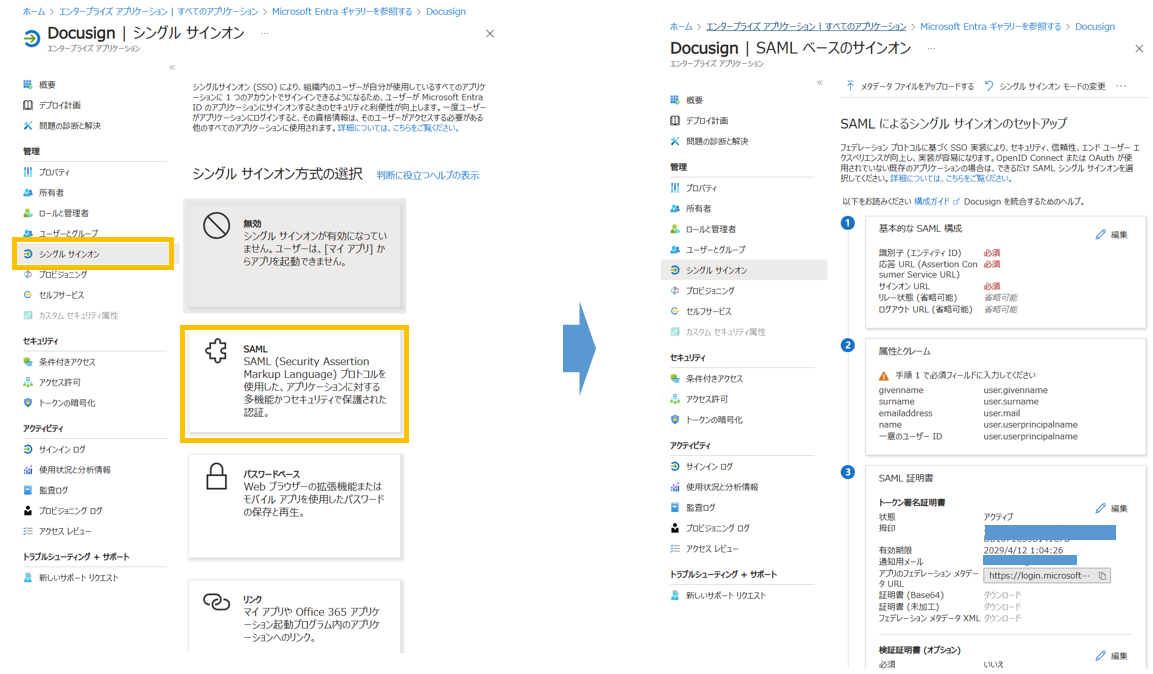Viewport: 1153px width, 674px height.
Task: Click Microsoft Entra ギャラリー breadcrumb in left pane
Action: pos(342,12)
